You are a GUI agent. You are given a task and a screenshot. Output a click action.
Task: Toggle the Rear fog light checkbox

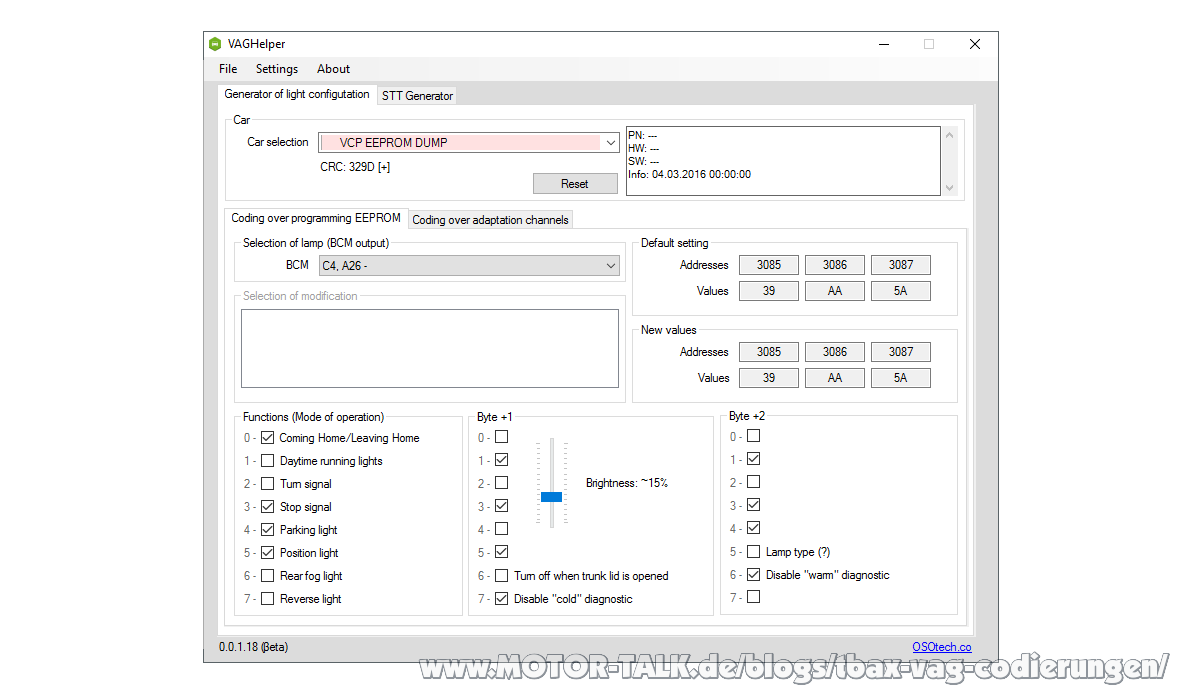[x=267, y=576]
